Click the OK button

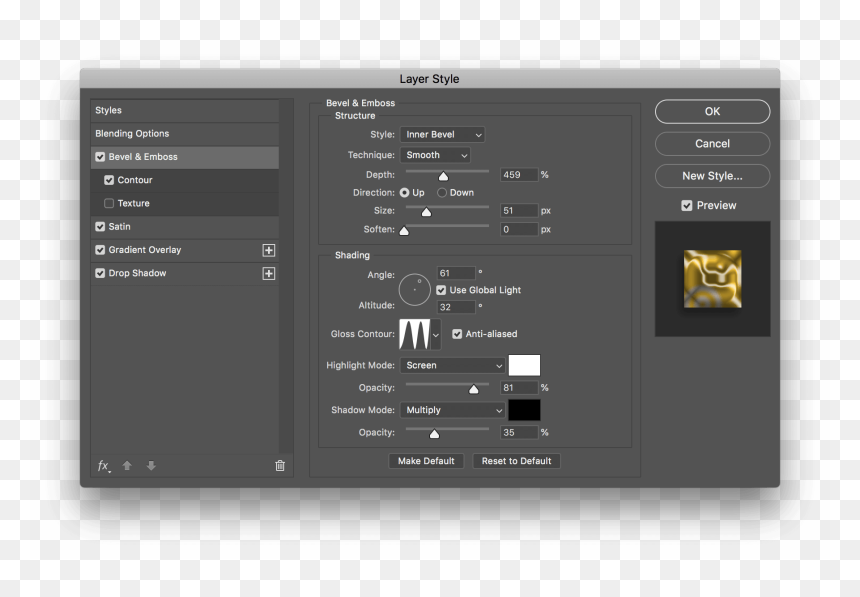(712, 111)
